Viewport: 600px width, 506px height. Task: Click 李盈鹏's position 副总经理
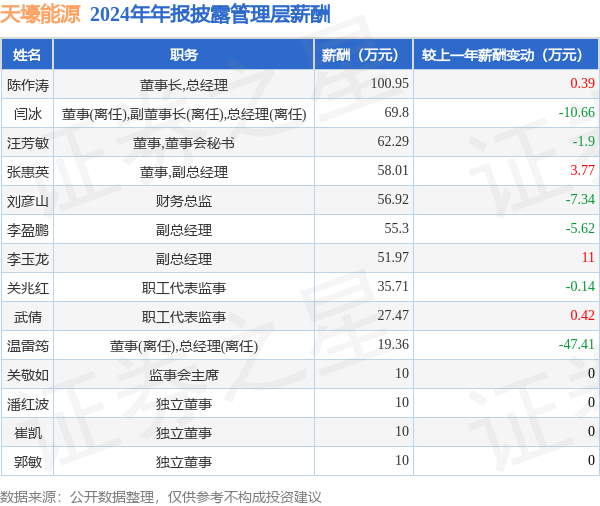tap(184, 230)
